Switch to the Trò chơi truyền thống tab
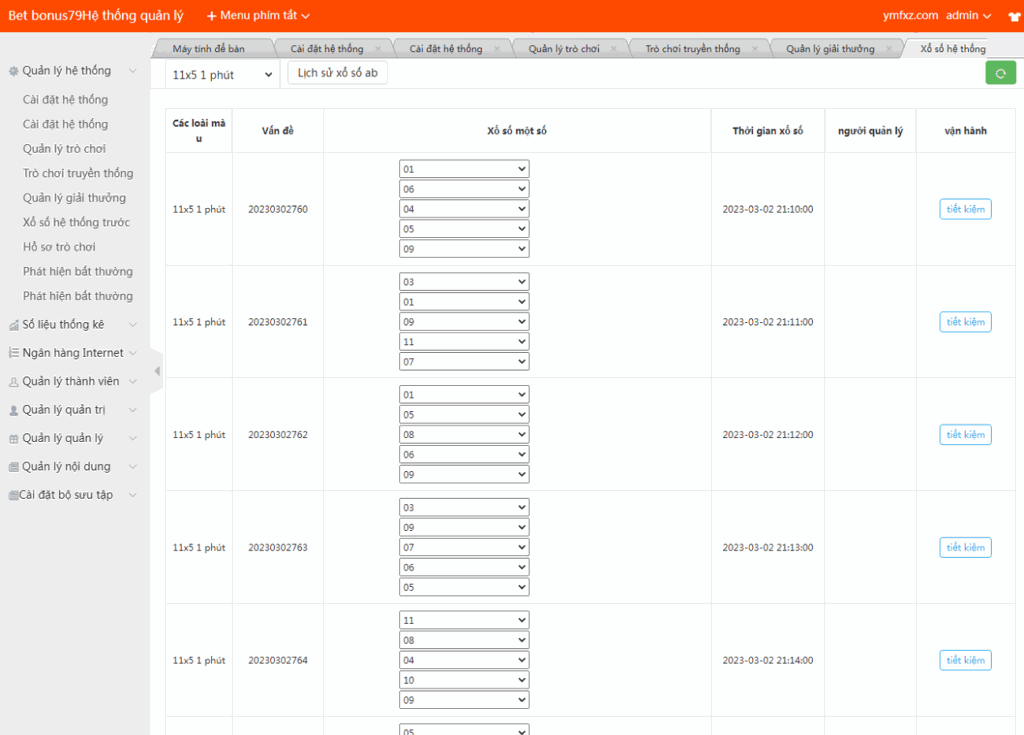This screenshot has width=1024, height=735. (x=692, y=49)
